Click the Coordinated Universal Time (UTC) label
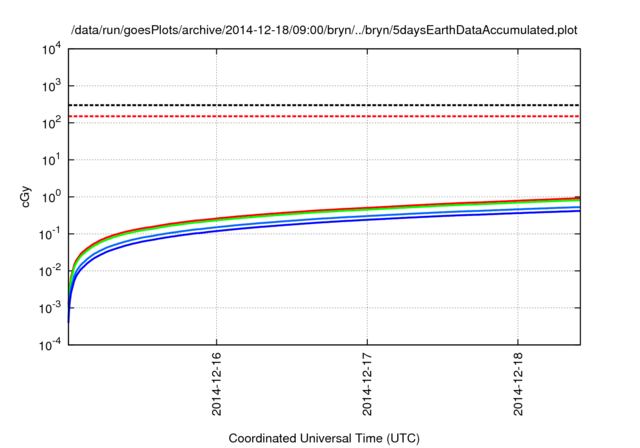 tap(324, 438)
